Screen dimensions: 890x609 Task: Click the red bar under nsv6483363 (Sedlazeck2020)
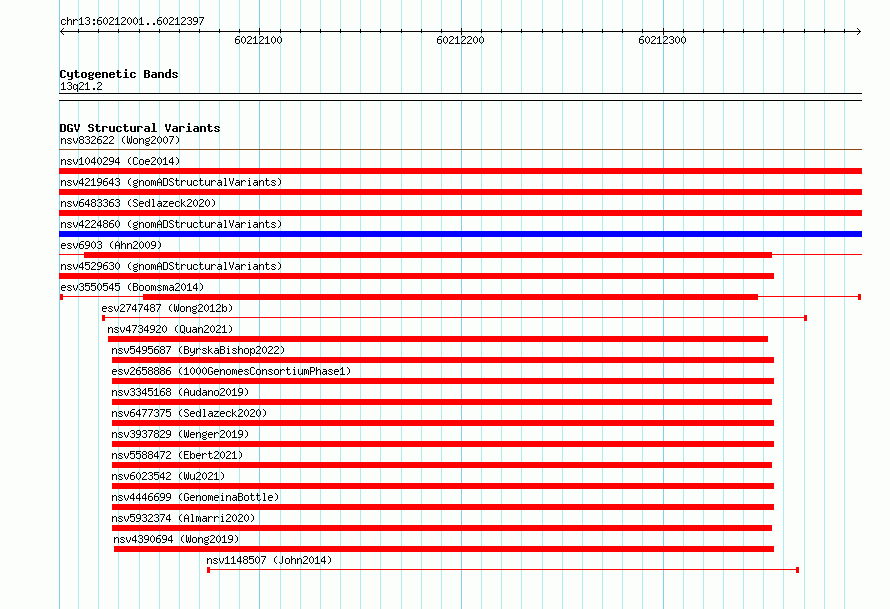[460, 213]
